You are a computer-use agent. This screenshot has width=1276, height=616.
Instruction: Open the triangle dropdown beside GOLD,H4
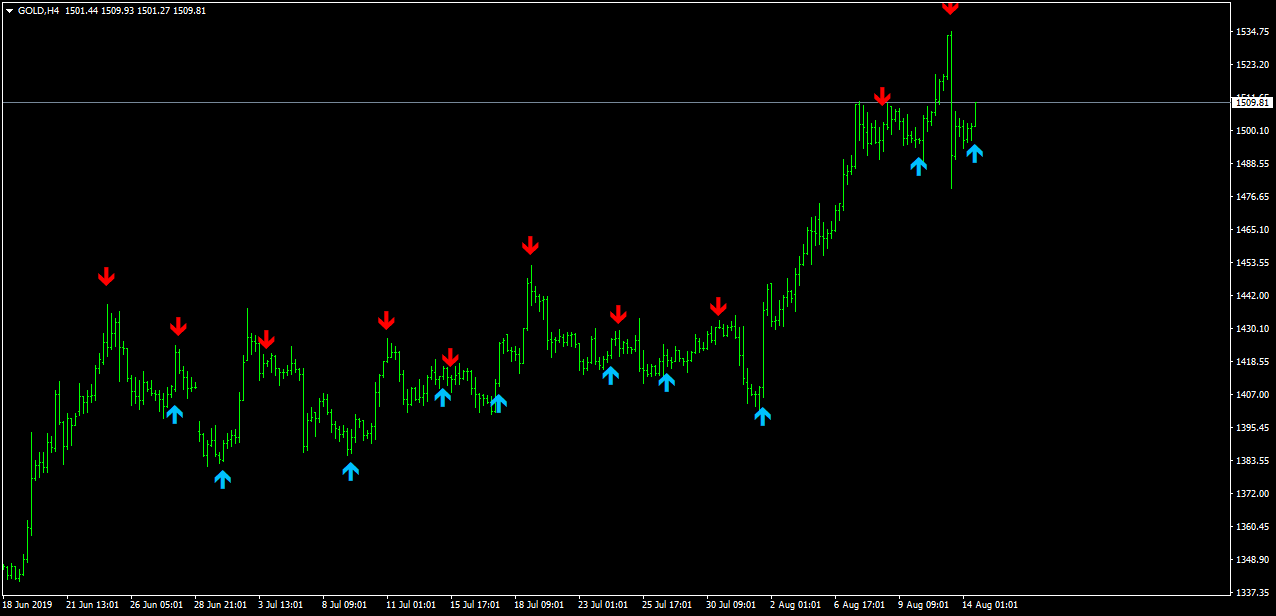(9, 10)
